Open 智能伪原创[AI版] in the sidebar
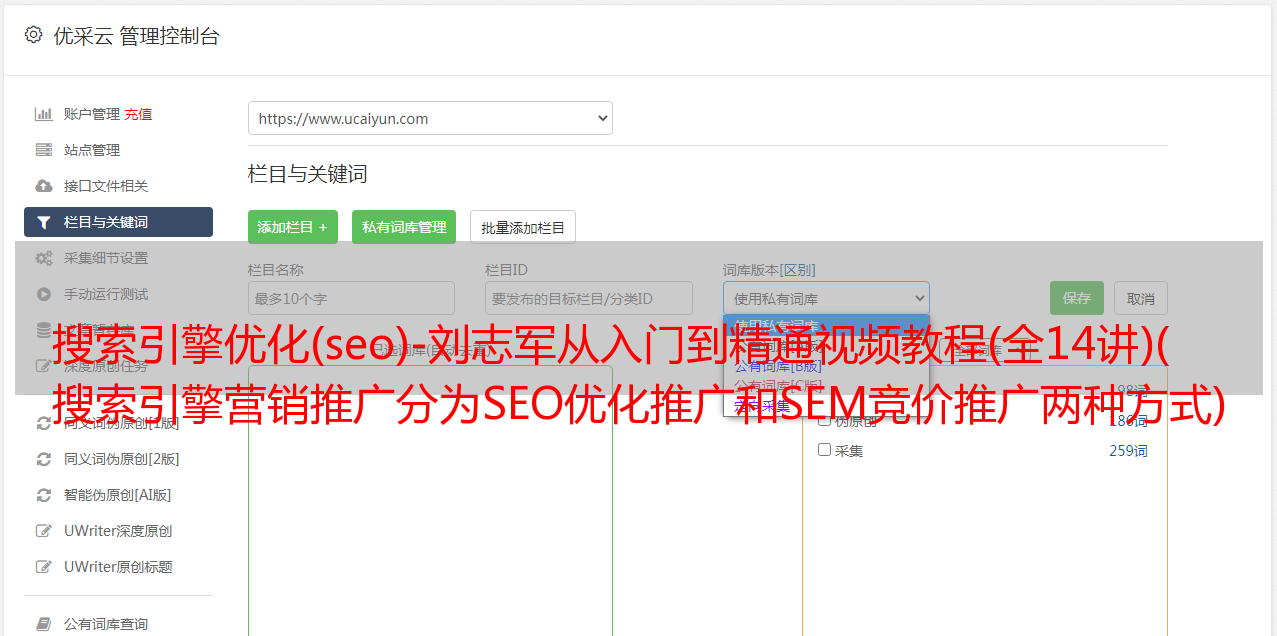Viewport: 1277px width, 636px height. (118, 495)
